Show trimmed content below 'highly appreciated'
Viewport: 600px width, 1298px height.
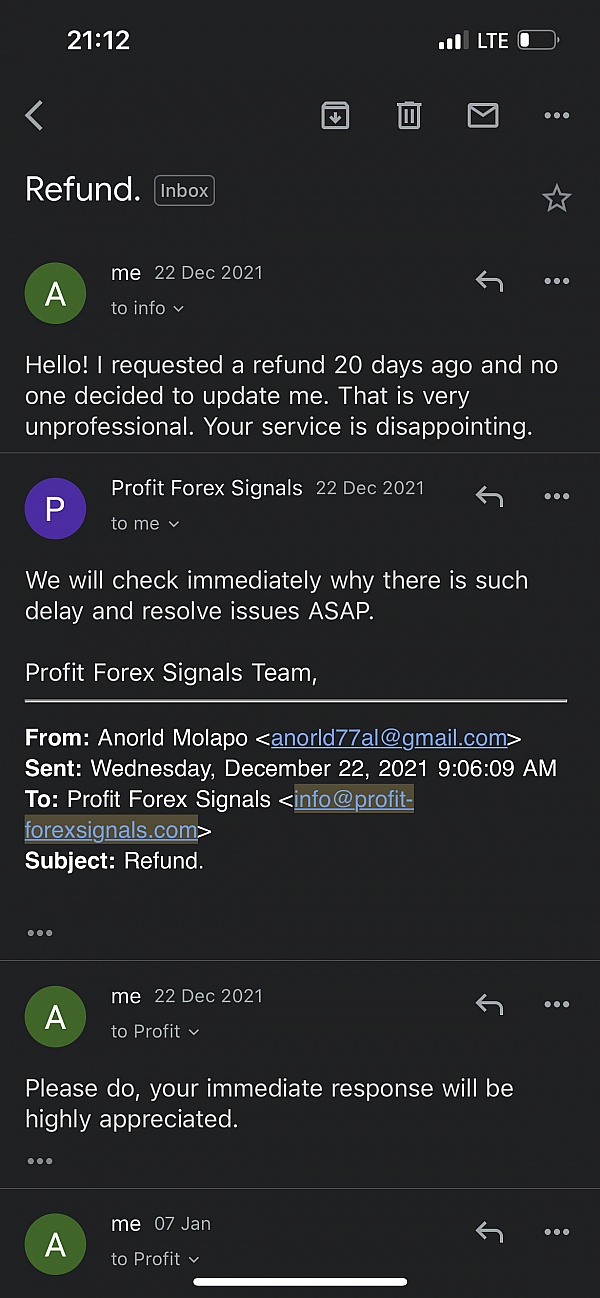tap(40, 1161)
